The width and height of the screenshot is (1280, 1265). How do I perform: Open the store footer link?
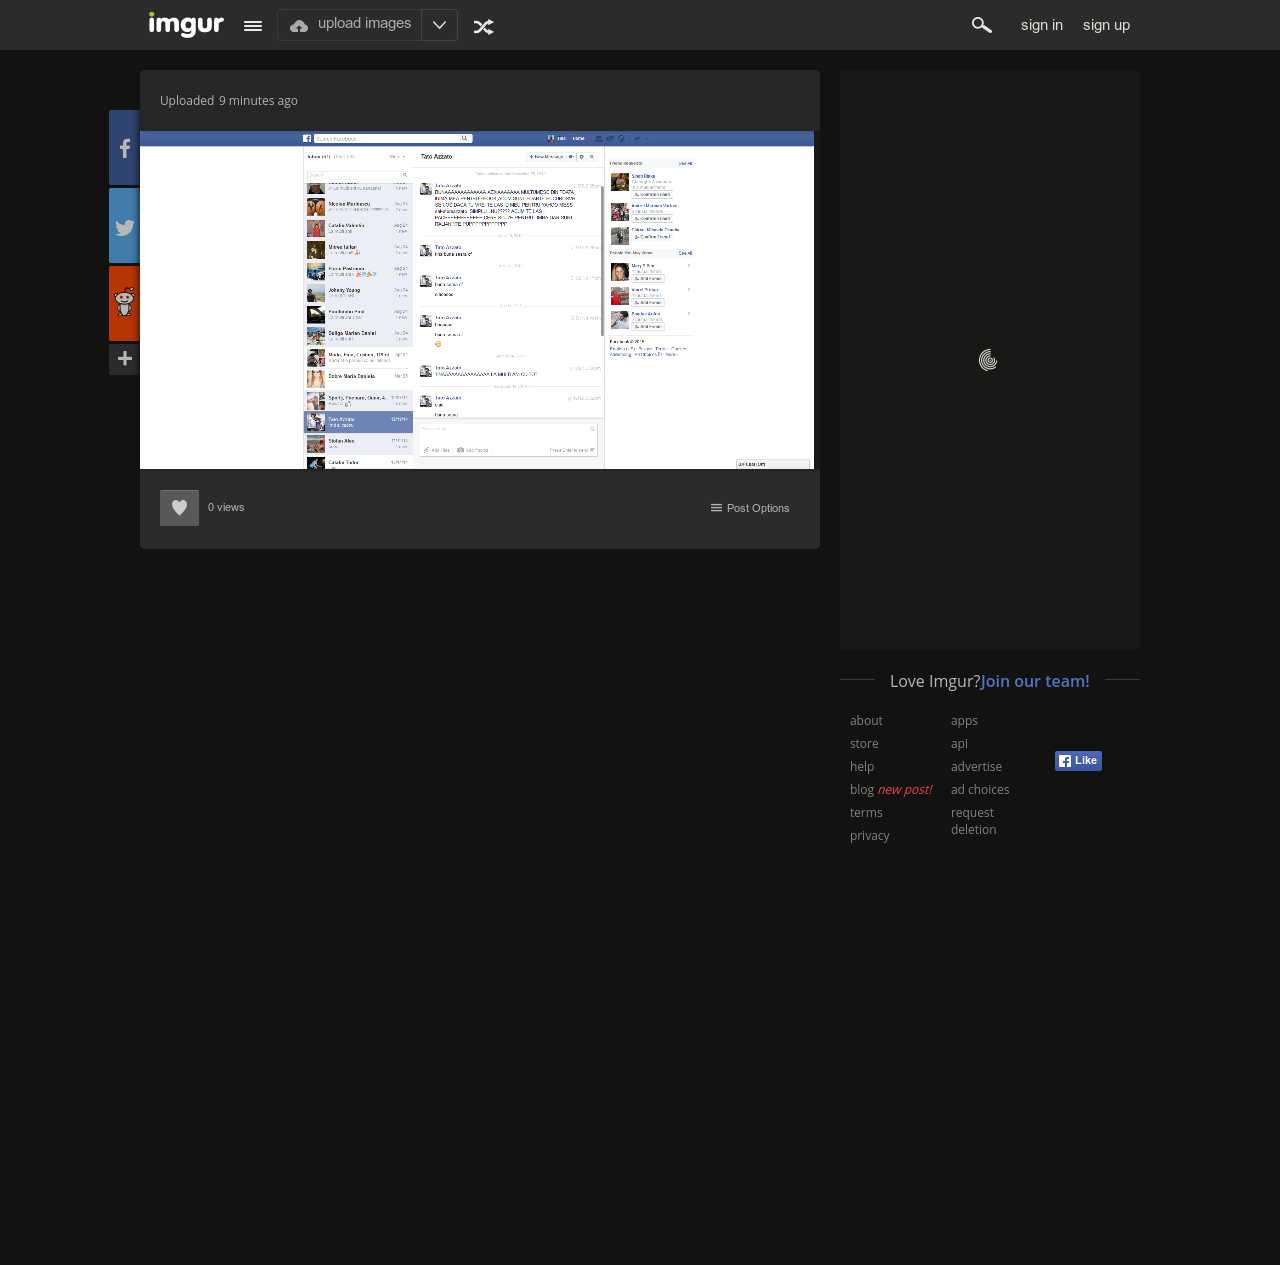[x=864, y=744]
